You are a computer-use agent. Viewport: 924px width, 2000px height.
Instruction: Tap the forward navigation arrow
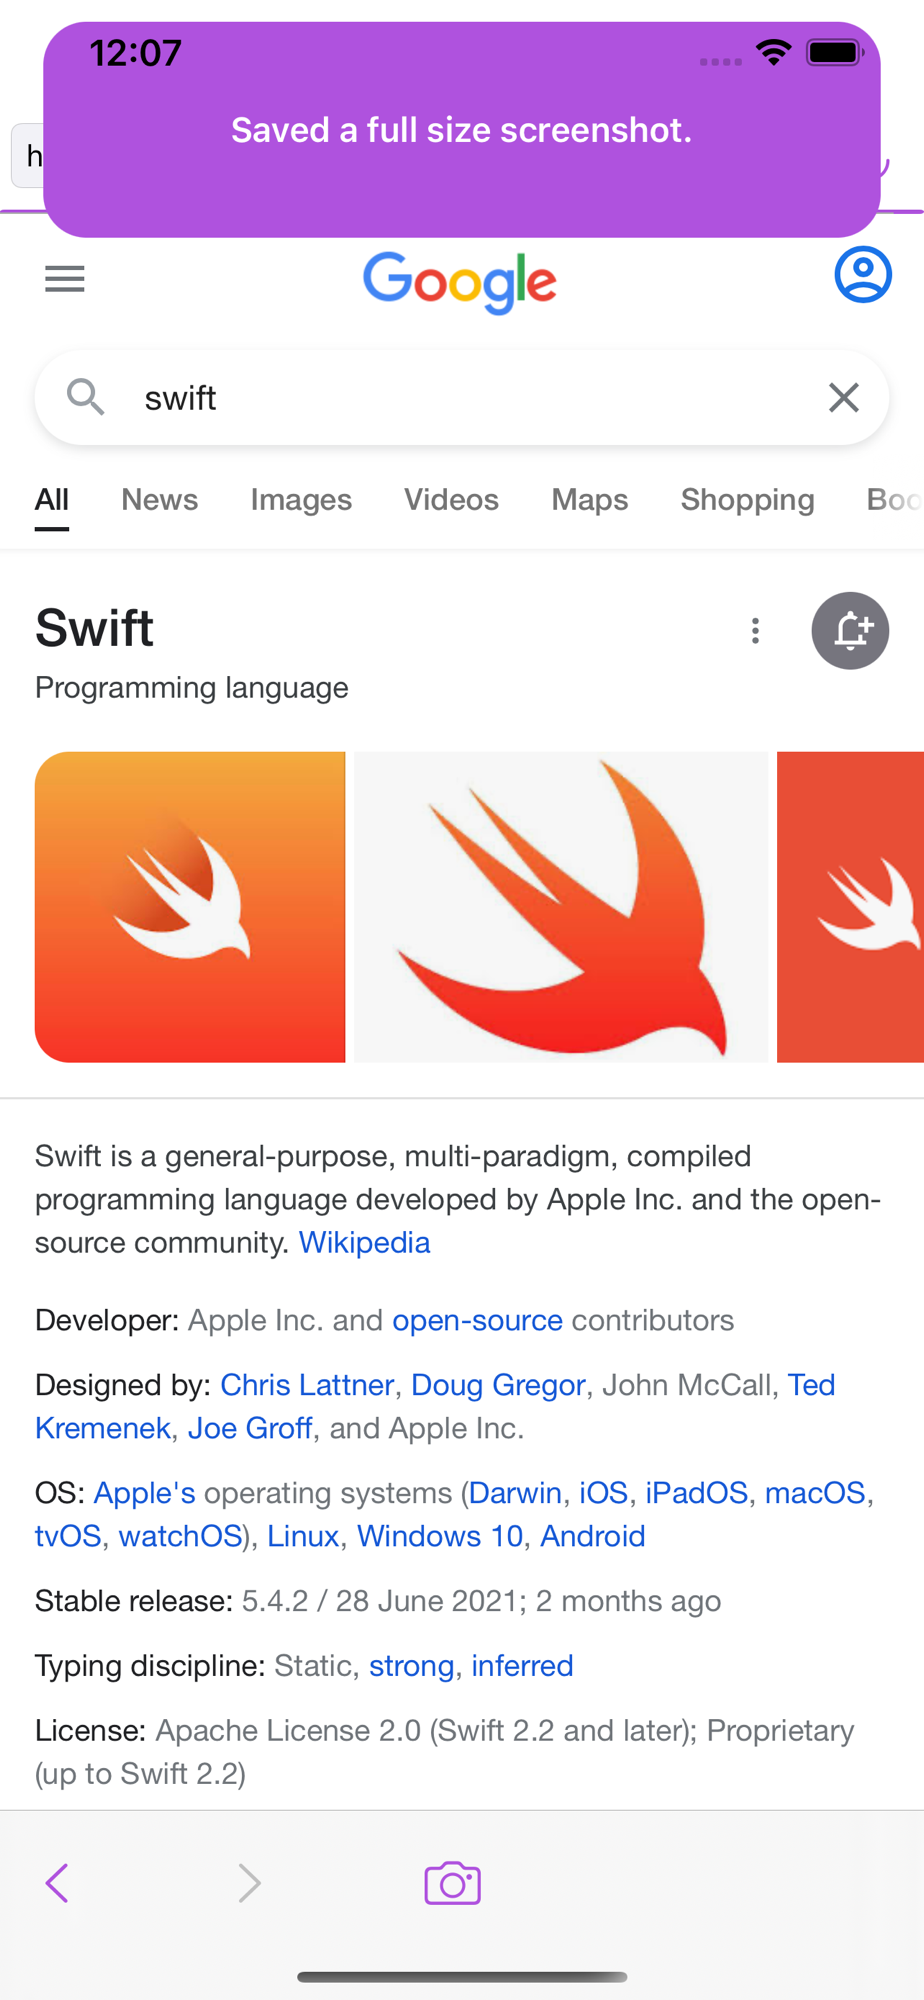point(249,1883)
